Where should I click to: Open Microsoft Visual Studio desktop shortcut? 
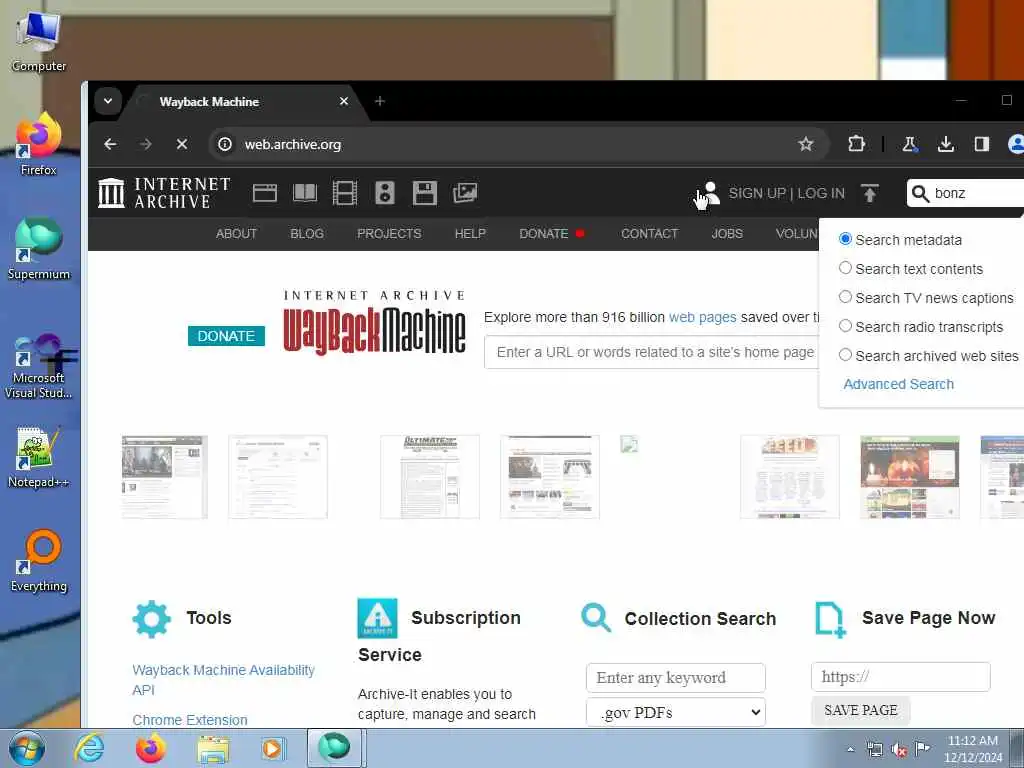pos(39,366)
